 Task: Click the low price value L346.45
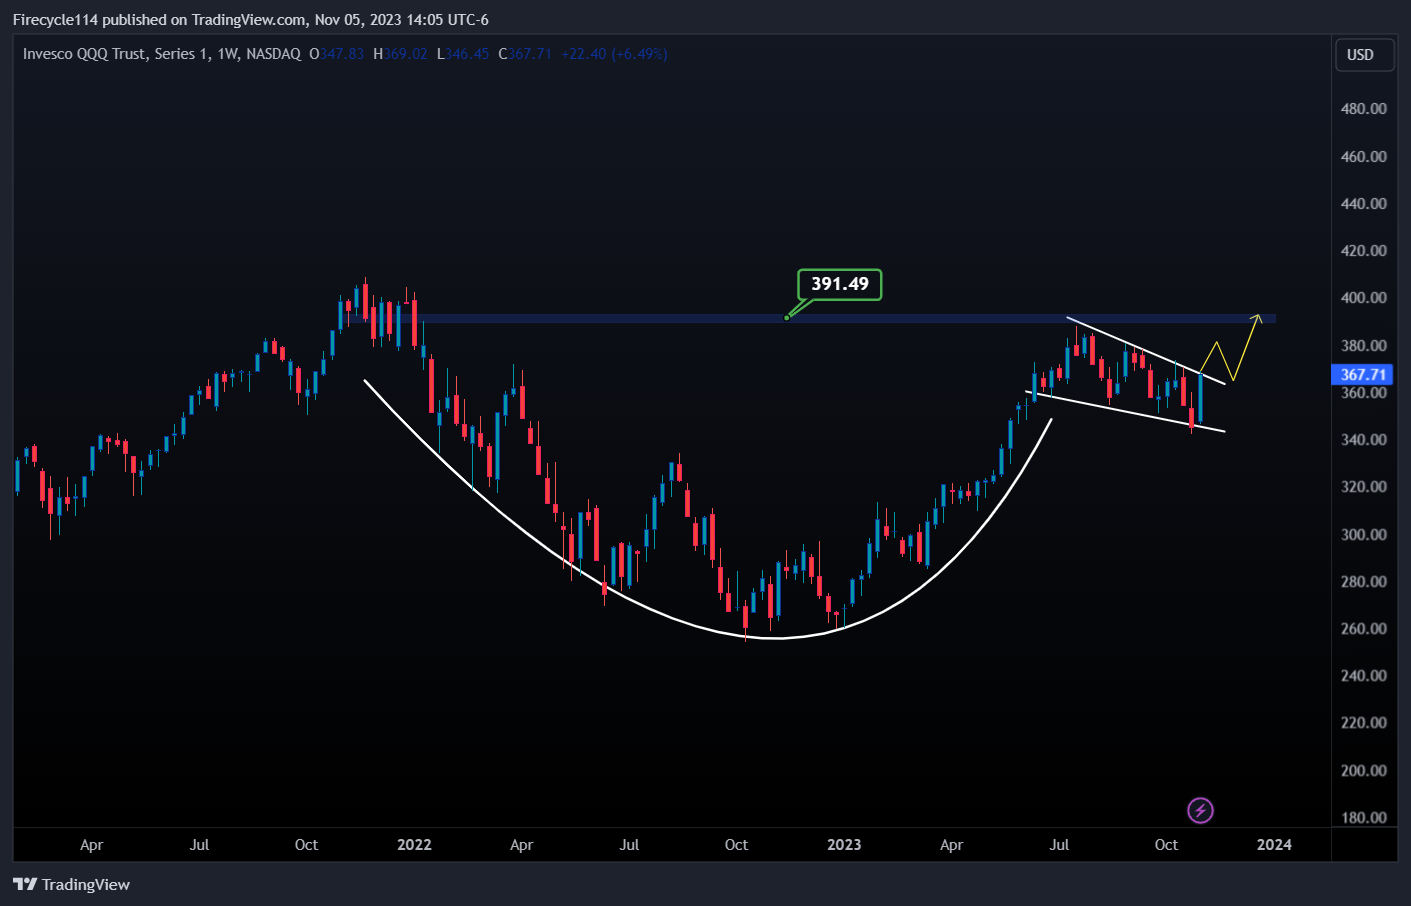[463, 54]
